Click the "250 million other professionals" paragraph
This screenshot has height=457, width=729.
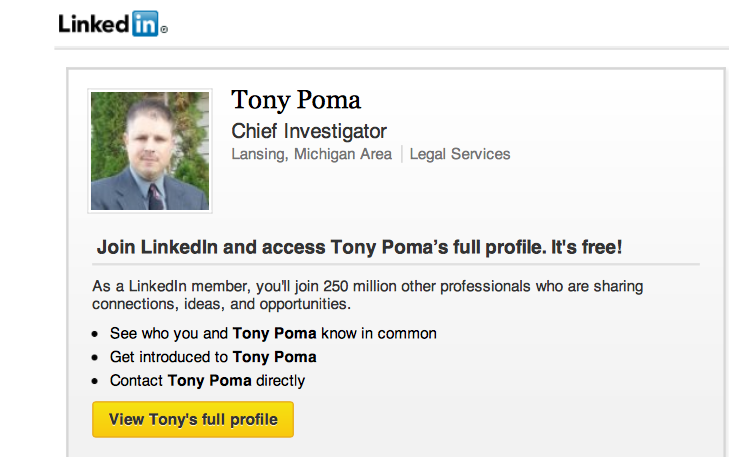click(x=367, y=294)
